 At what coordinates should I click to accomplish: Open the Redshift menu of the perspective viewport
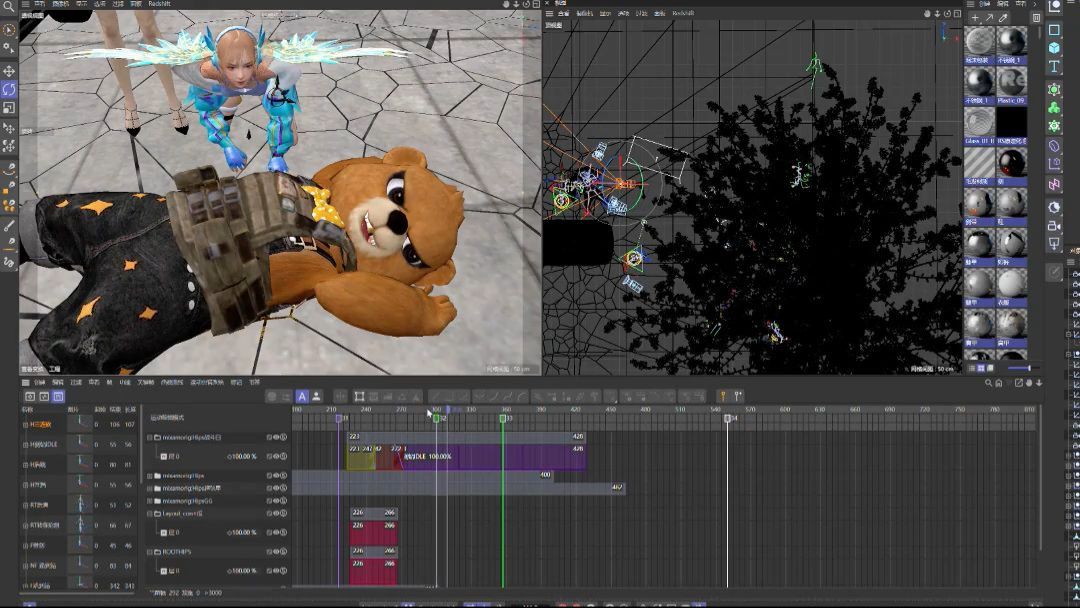[x=159, y=4]
